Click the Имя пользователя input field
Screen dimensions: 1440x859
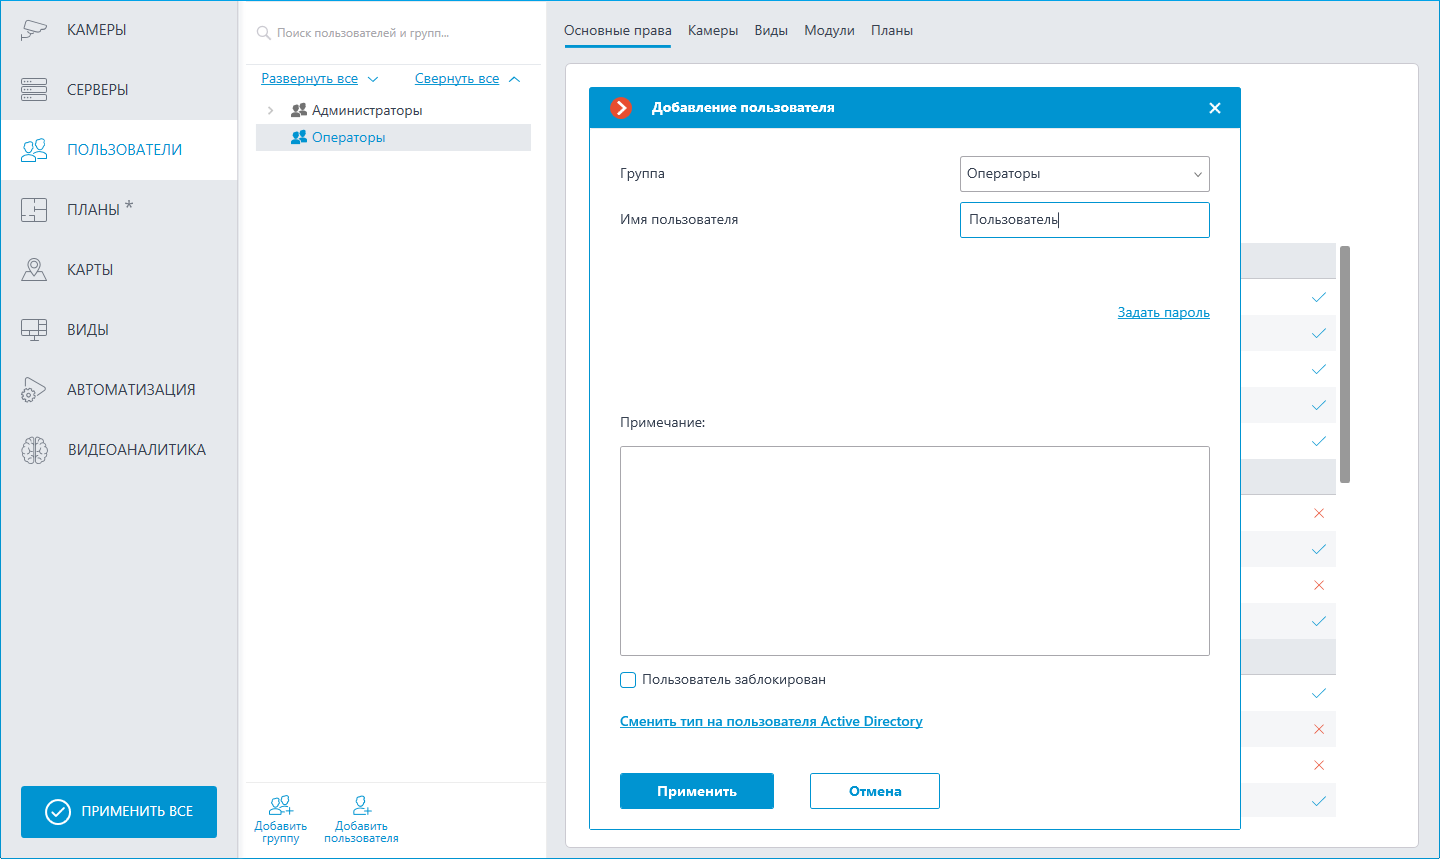(1085, 220)
